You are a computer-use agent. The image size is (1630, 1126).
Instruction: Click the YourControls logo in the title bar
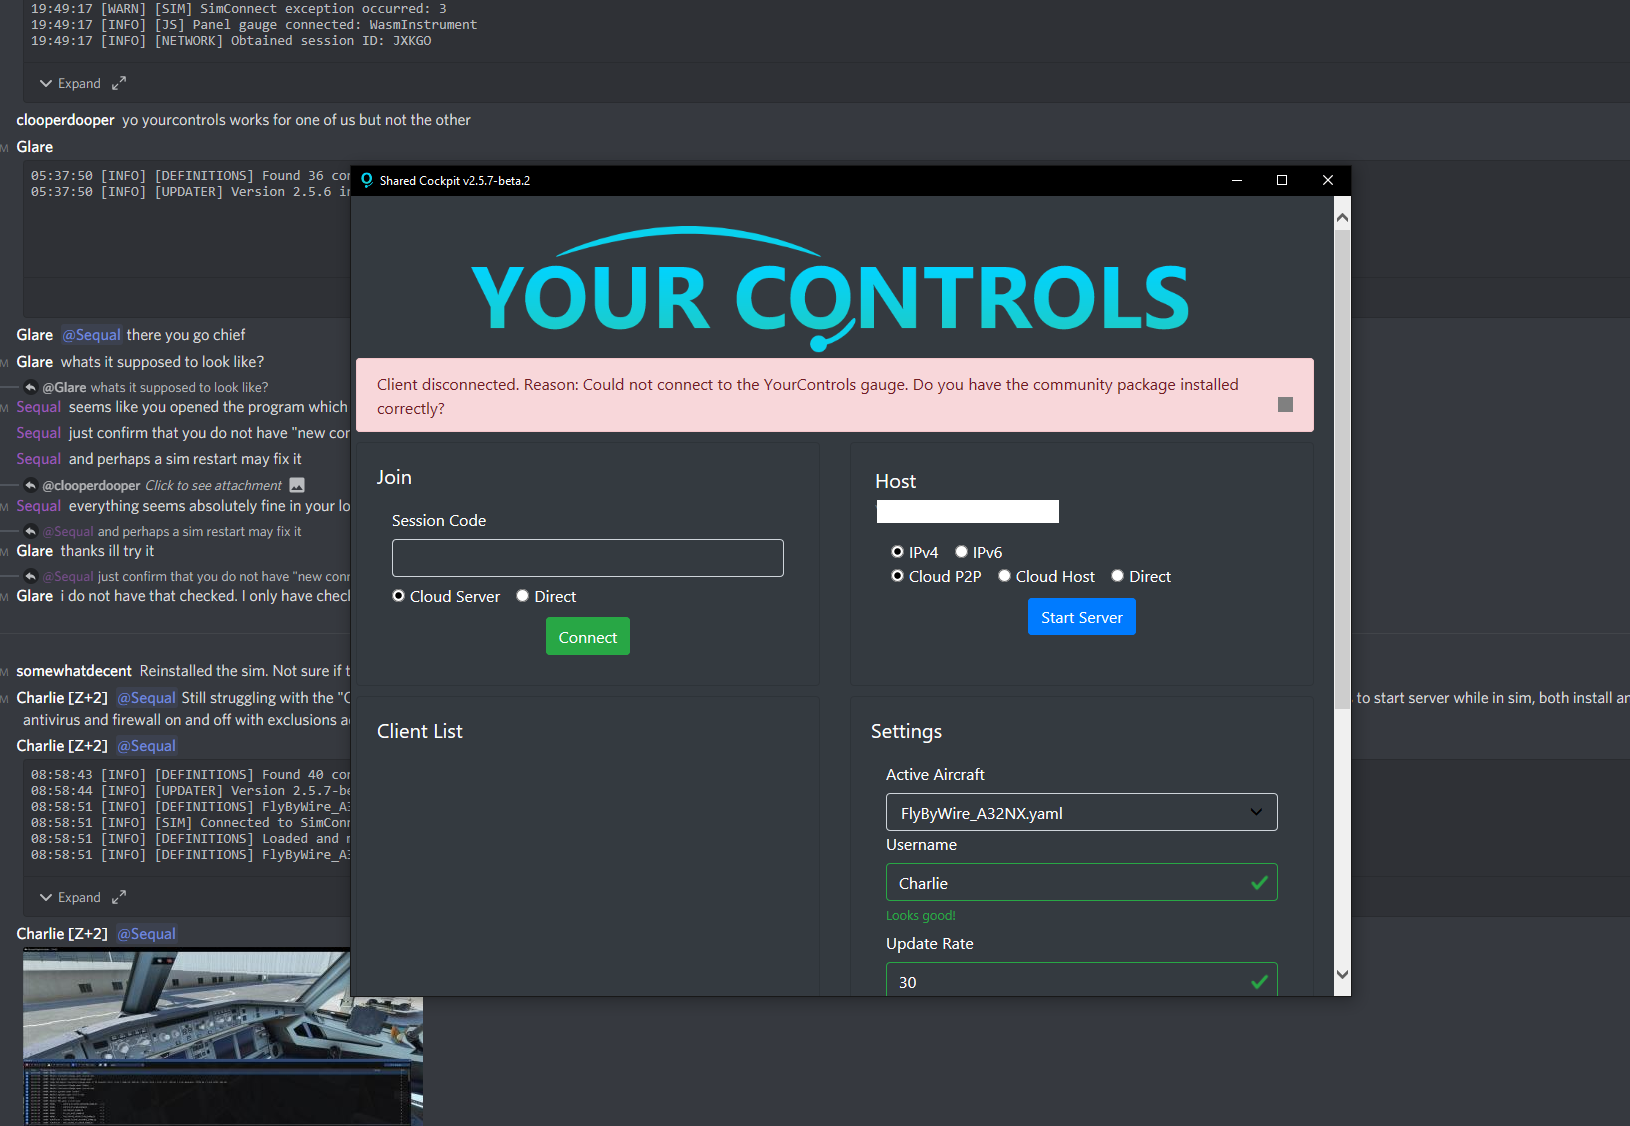(367, 180)
